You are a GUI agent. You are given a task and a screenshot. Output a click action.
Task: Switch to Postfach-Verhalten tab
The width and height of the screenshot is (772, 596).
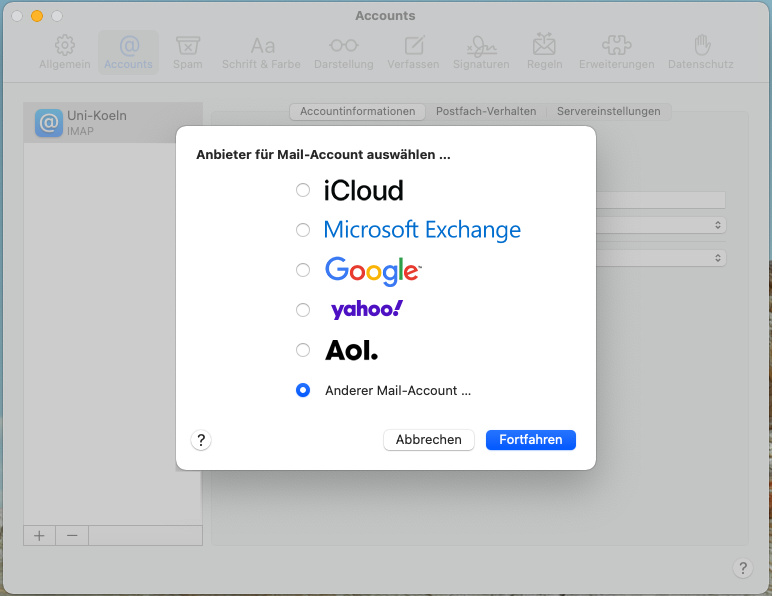click(x=486, y=112)
